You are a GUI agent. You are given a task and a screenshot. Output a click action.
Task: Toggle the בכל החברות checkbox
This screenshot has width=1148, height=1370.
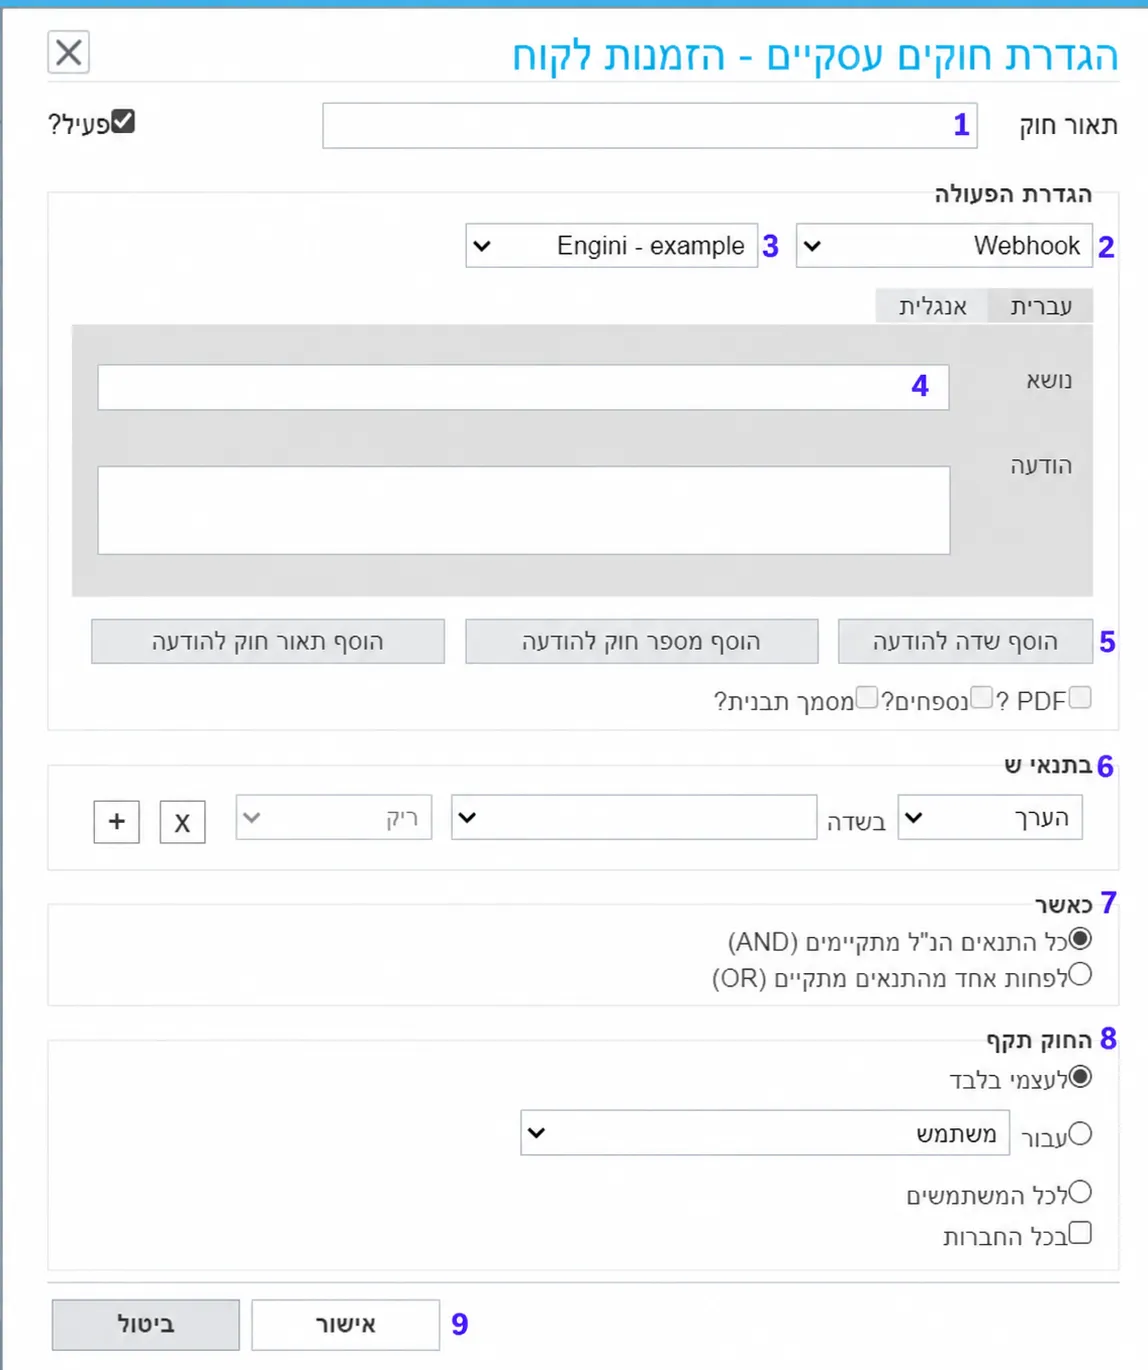point(1080,1233)
